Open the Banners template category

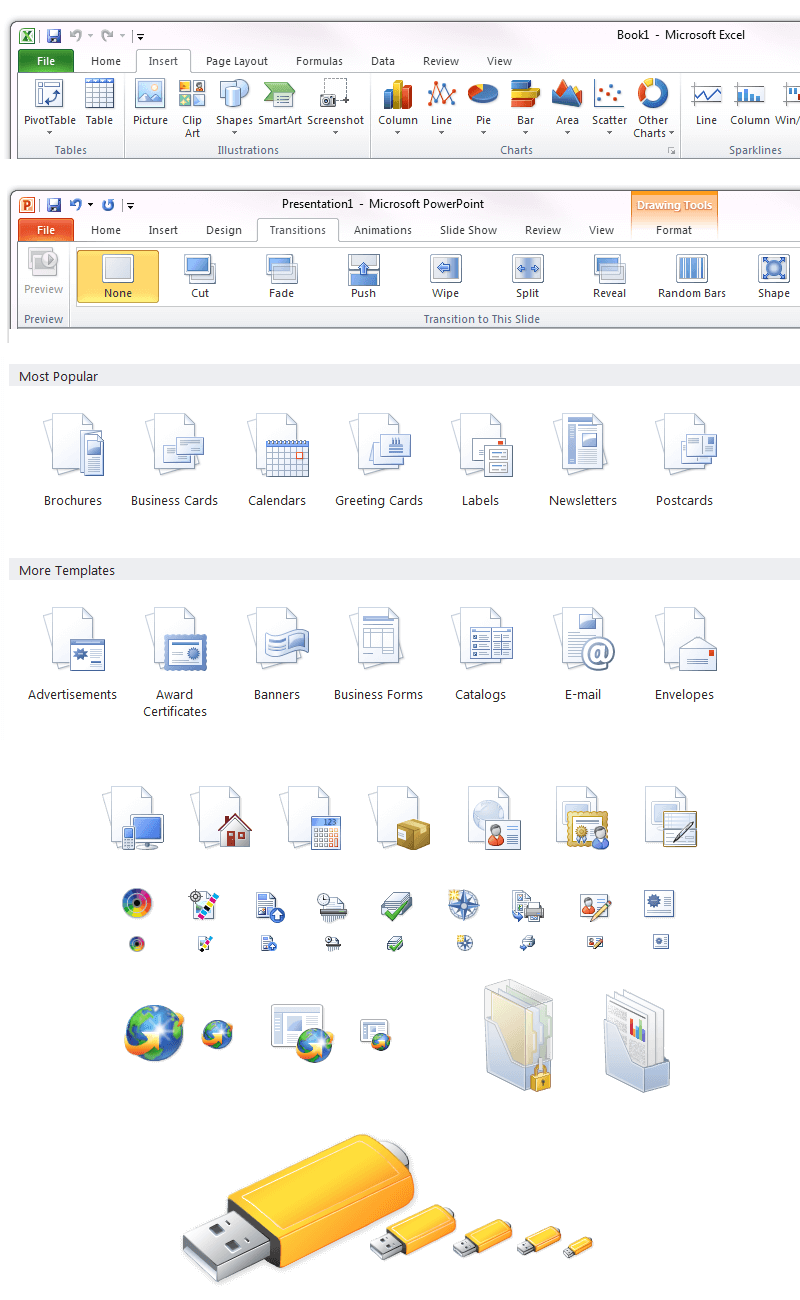pos(277,653)
